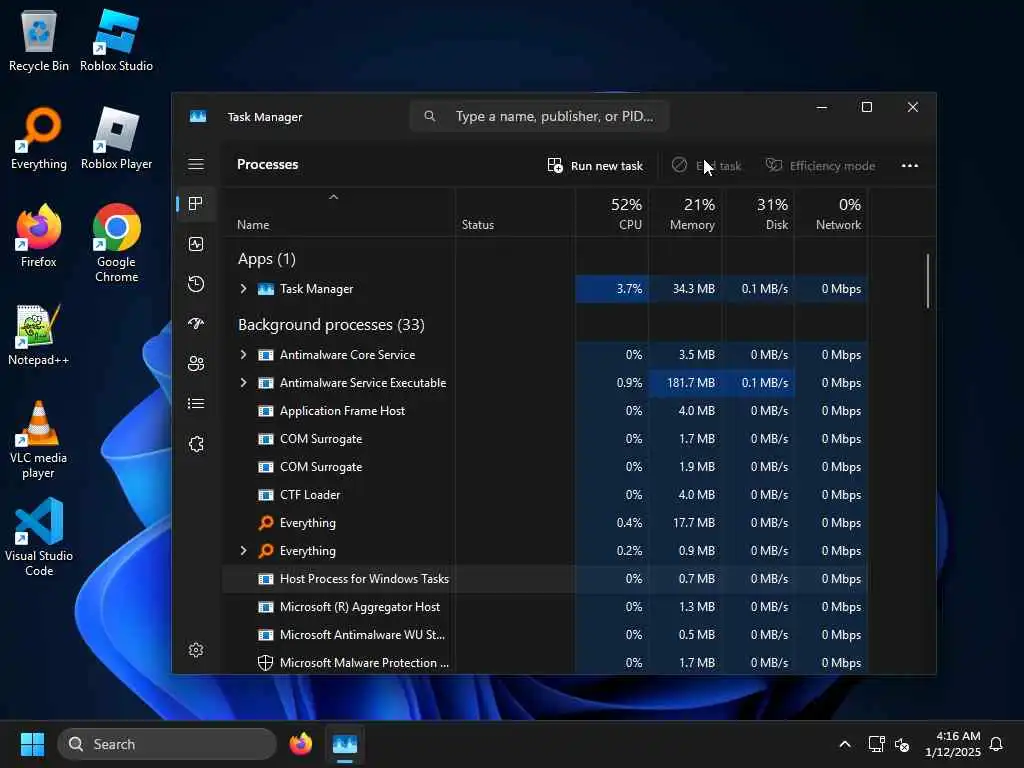Select the VLC media player desktop shortcut
Image resolution: width=1024 pixels, height=768 pixels.
click(x=39, y=439)
